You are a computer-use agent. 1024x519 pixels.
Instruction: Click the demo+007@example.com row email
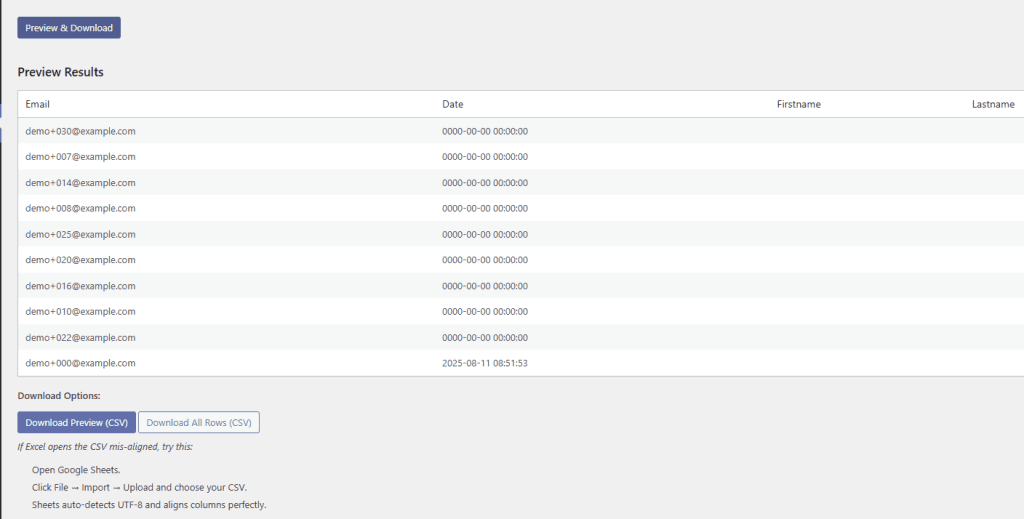(x=80, y=157)
